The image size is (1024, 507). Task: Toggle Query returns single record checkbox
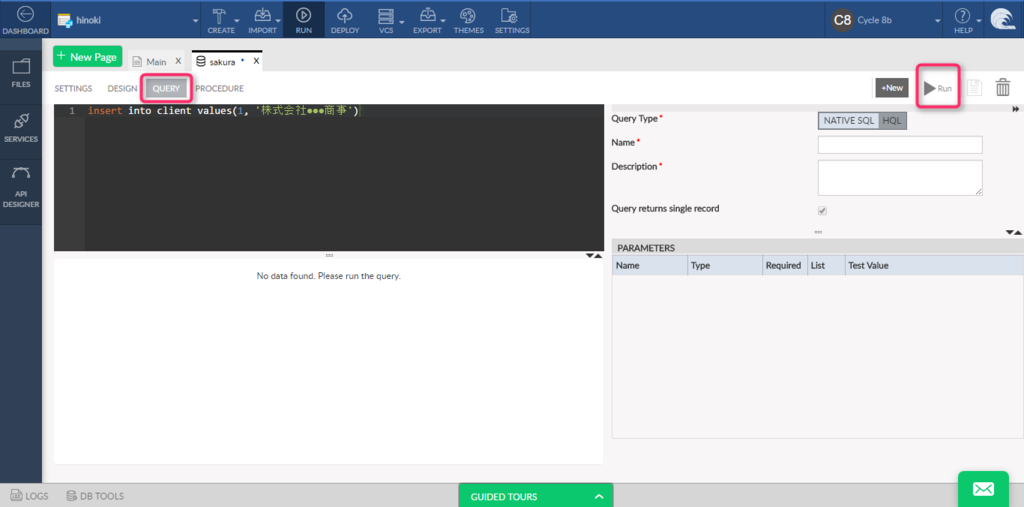pyautogui.click(x=822, y=211)
